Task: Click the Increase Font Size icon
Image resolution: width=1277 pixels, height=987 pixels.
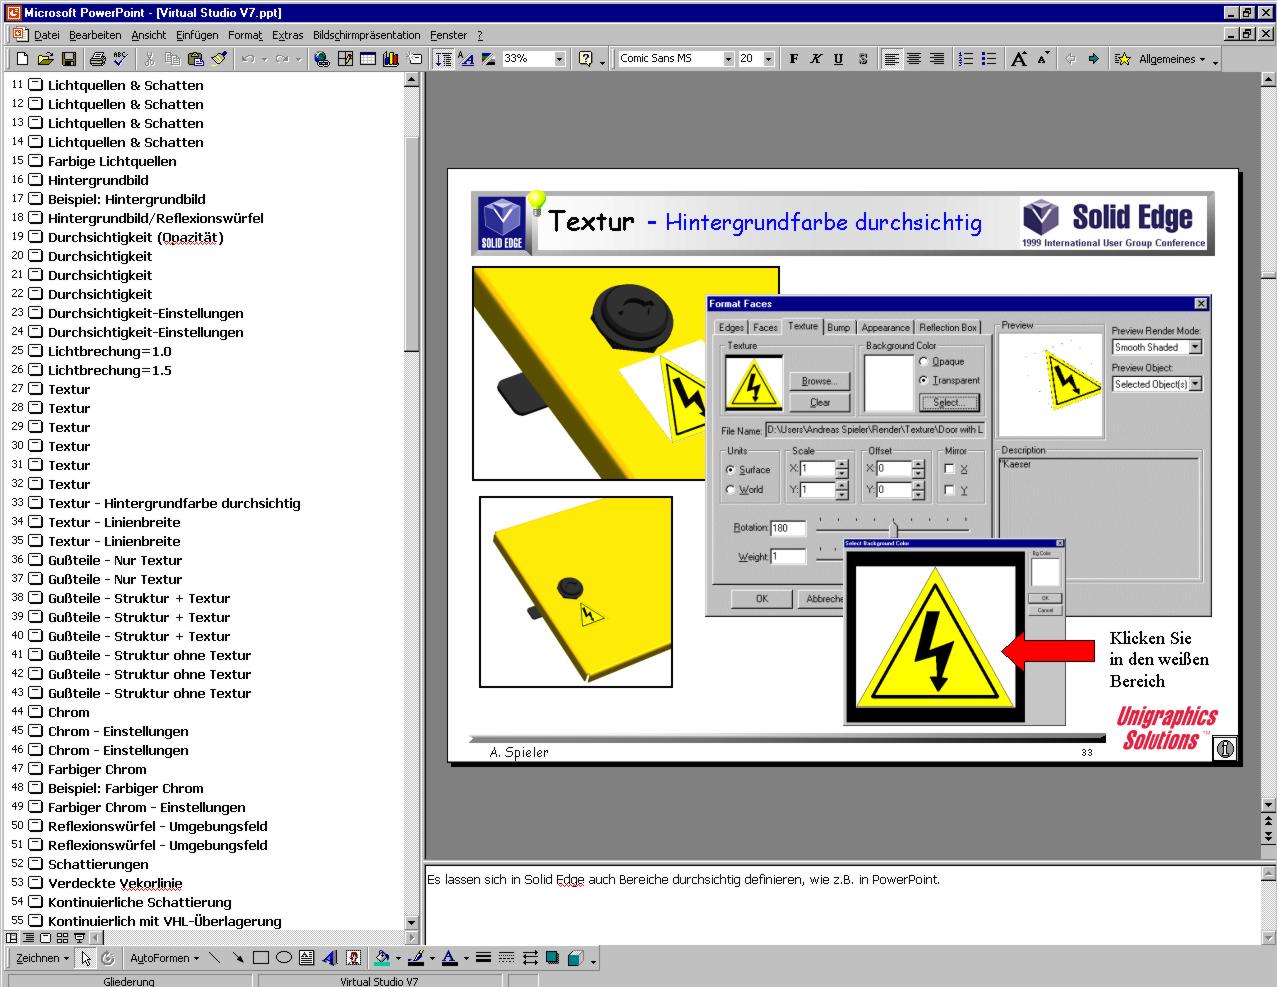Action: coord(1019,59)
